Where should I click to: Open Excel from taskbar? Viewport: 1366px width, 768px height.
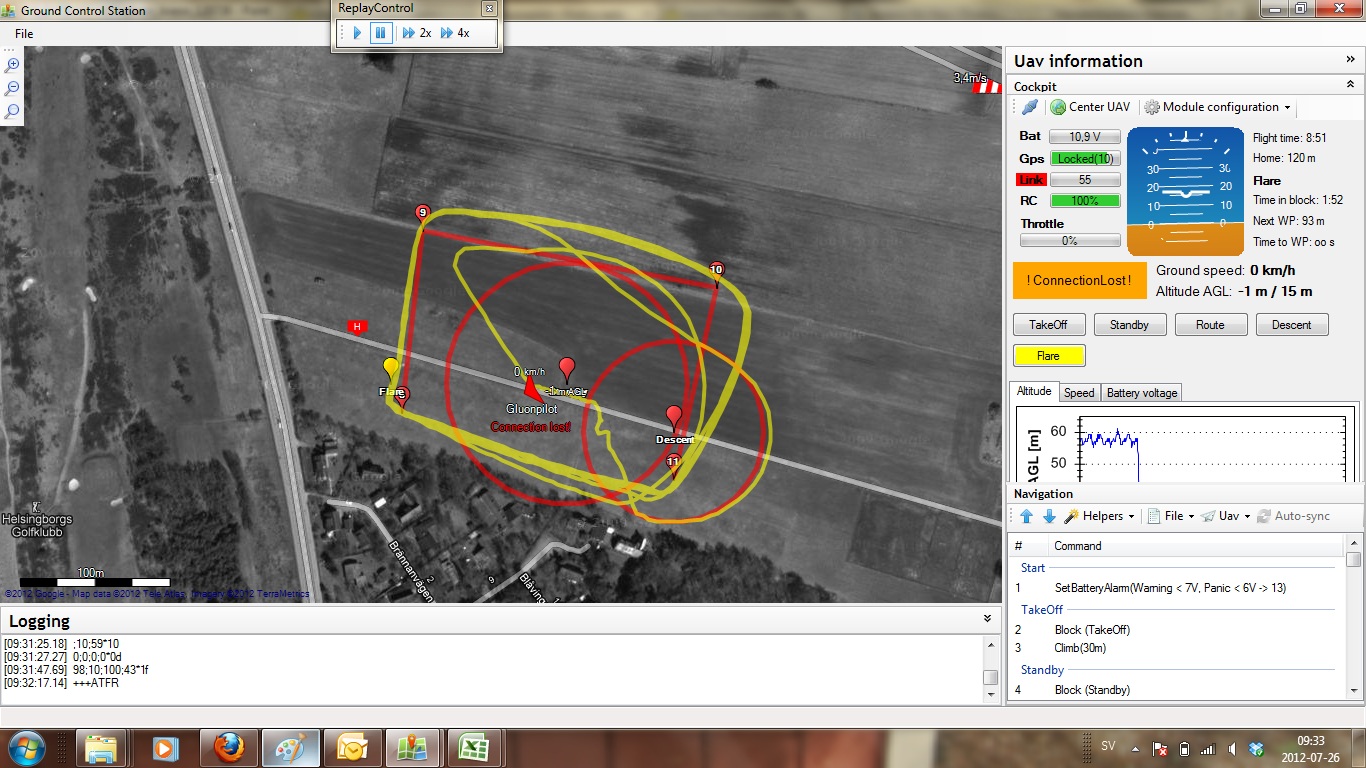[473, 748]
